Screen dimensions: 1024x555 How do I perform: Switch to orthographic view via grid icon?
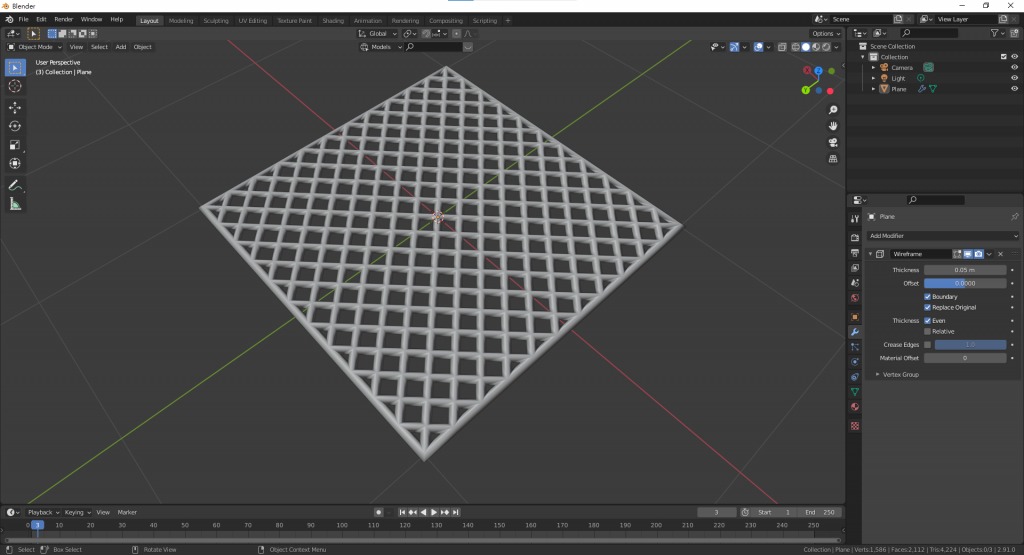(x=832, y=158)
